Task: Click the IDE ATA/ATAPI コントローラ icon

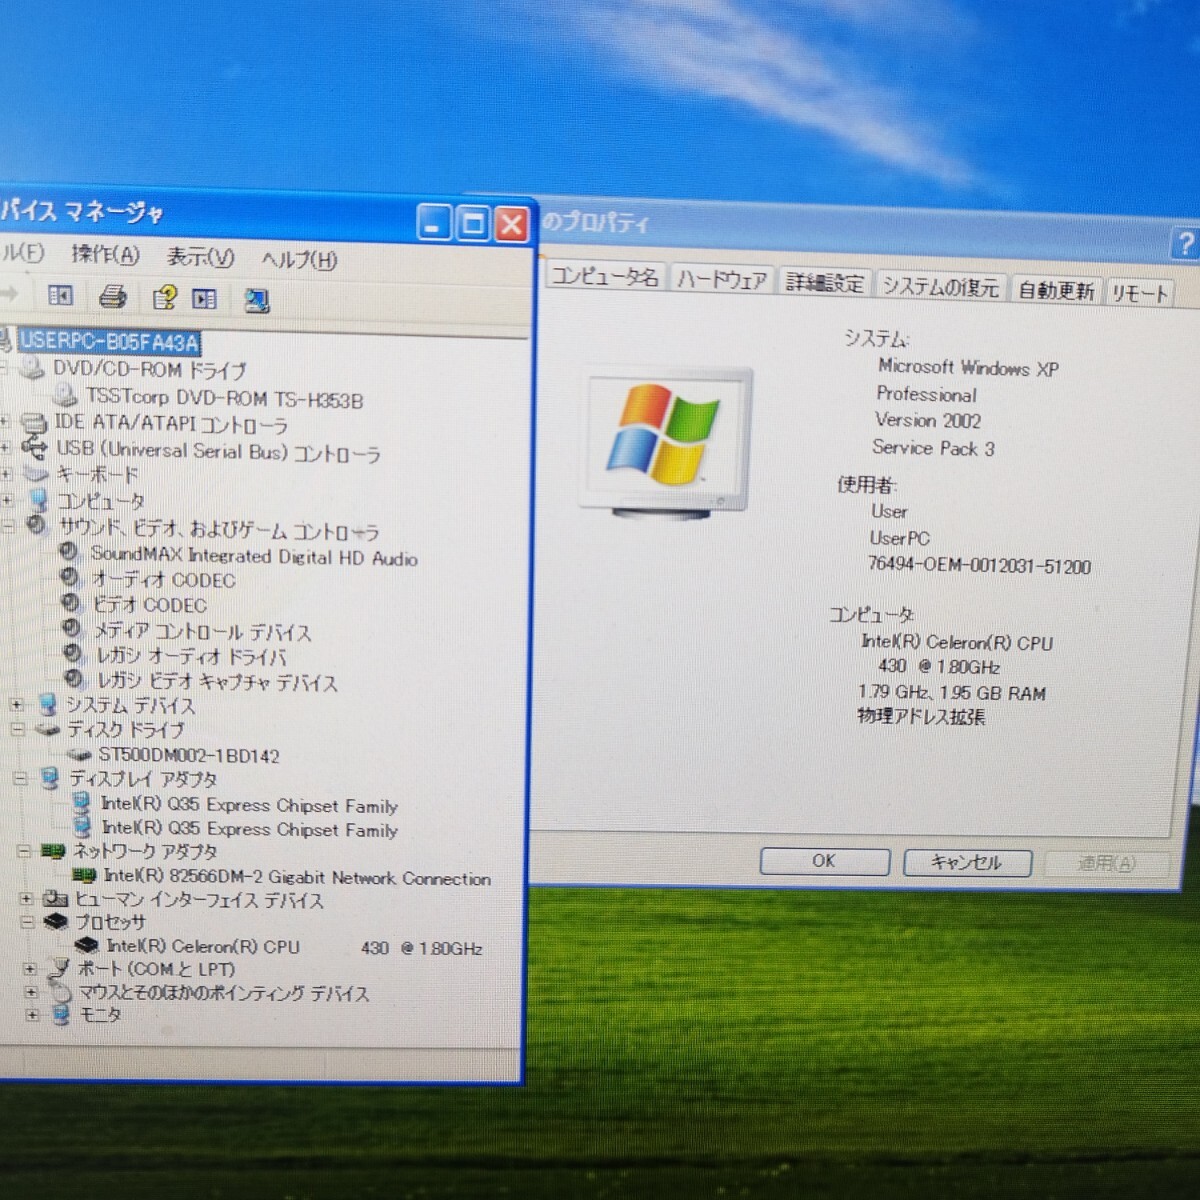Action: click(x=34, y=423)
